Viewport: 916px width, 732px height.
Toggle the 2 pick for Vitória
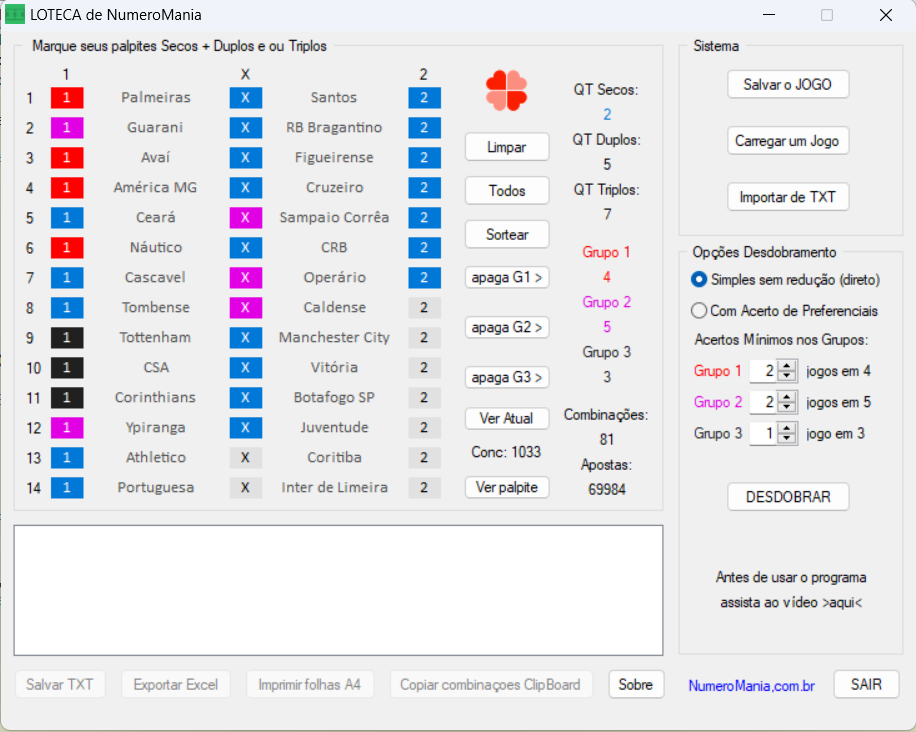pos(424,368)
